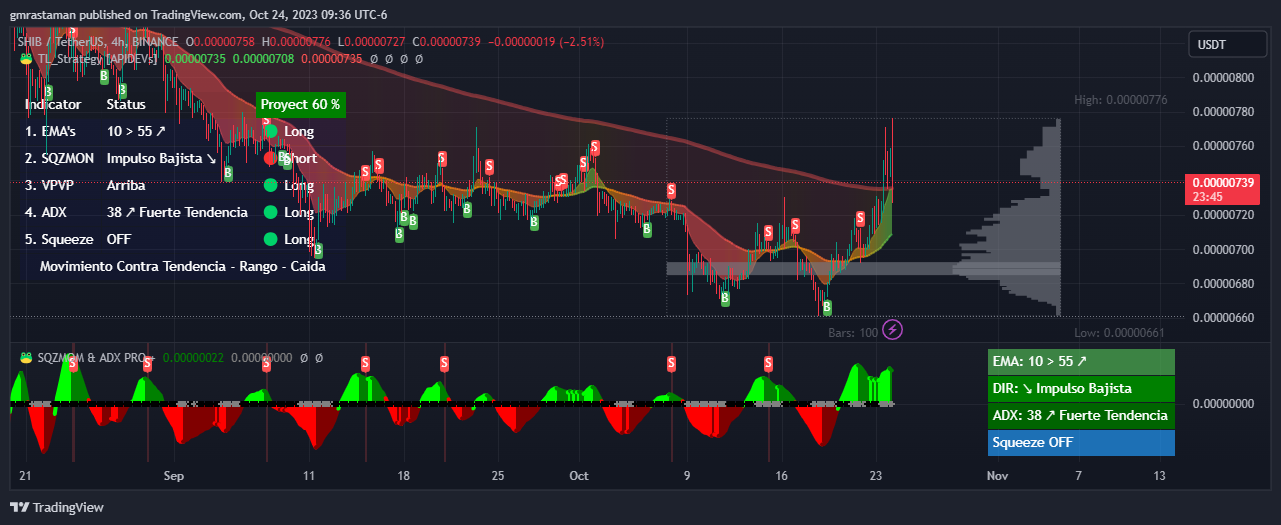Click green status dot in the ADX row
Viewport: 1281px width, 525px height.
click(271, 212)
